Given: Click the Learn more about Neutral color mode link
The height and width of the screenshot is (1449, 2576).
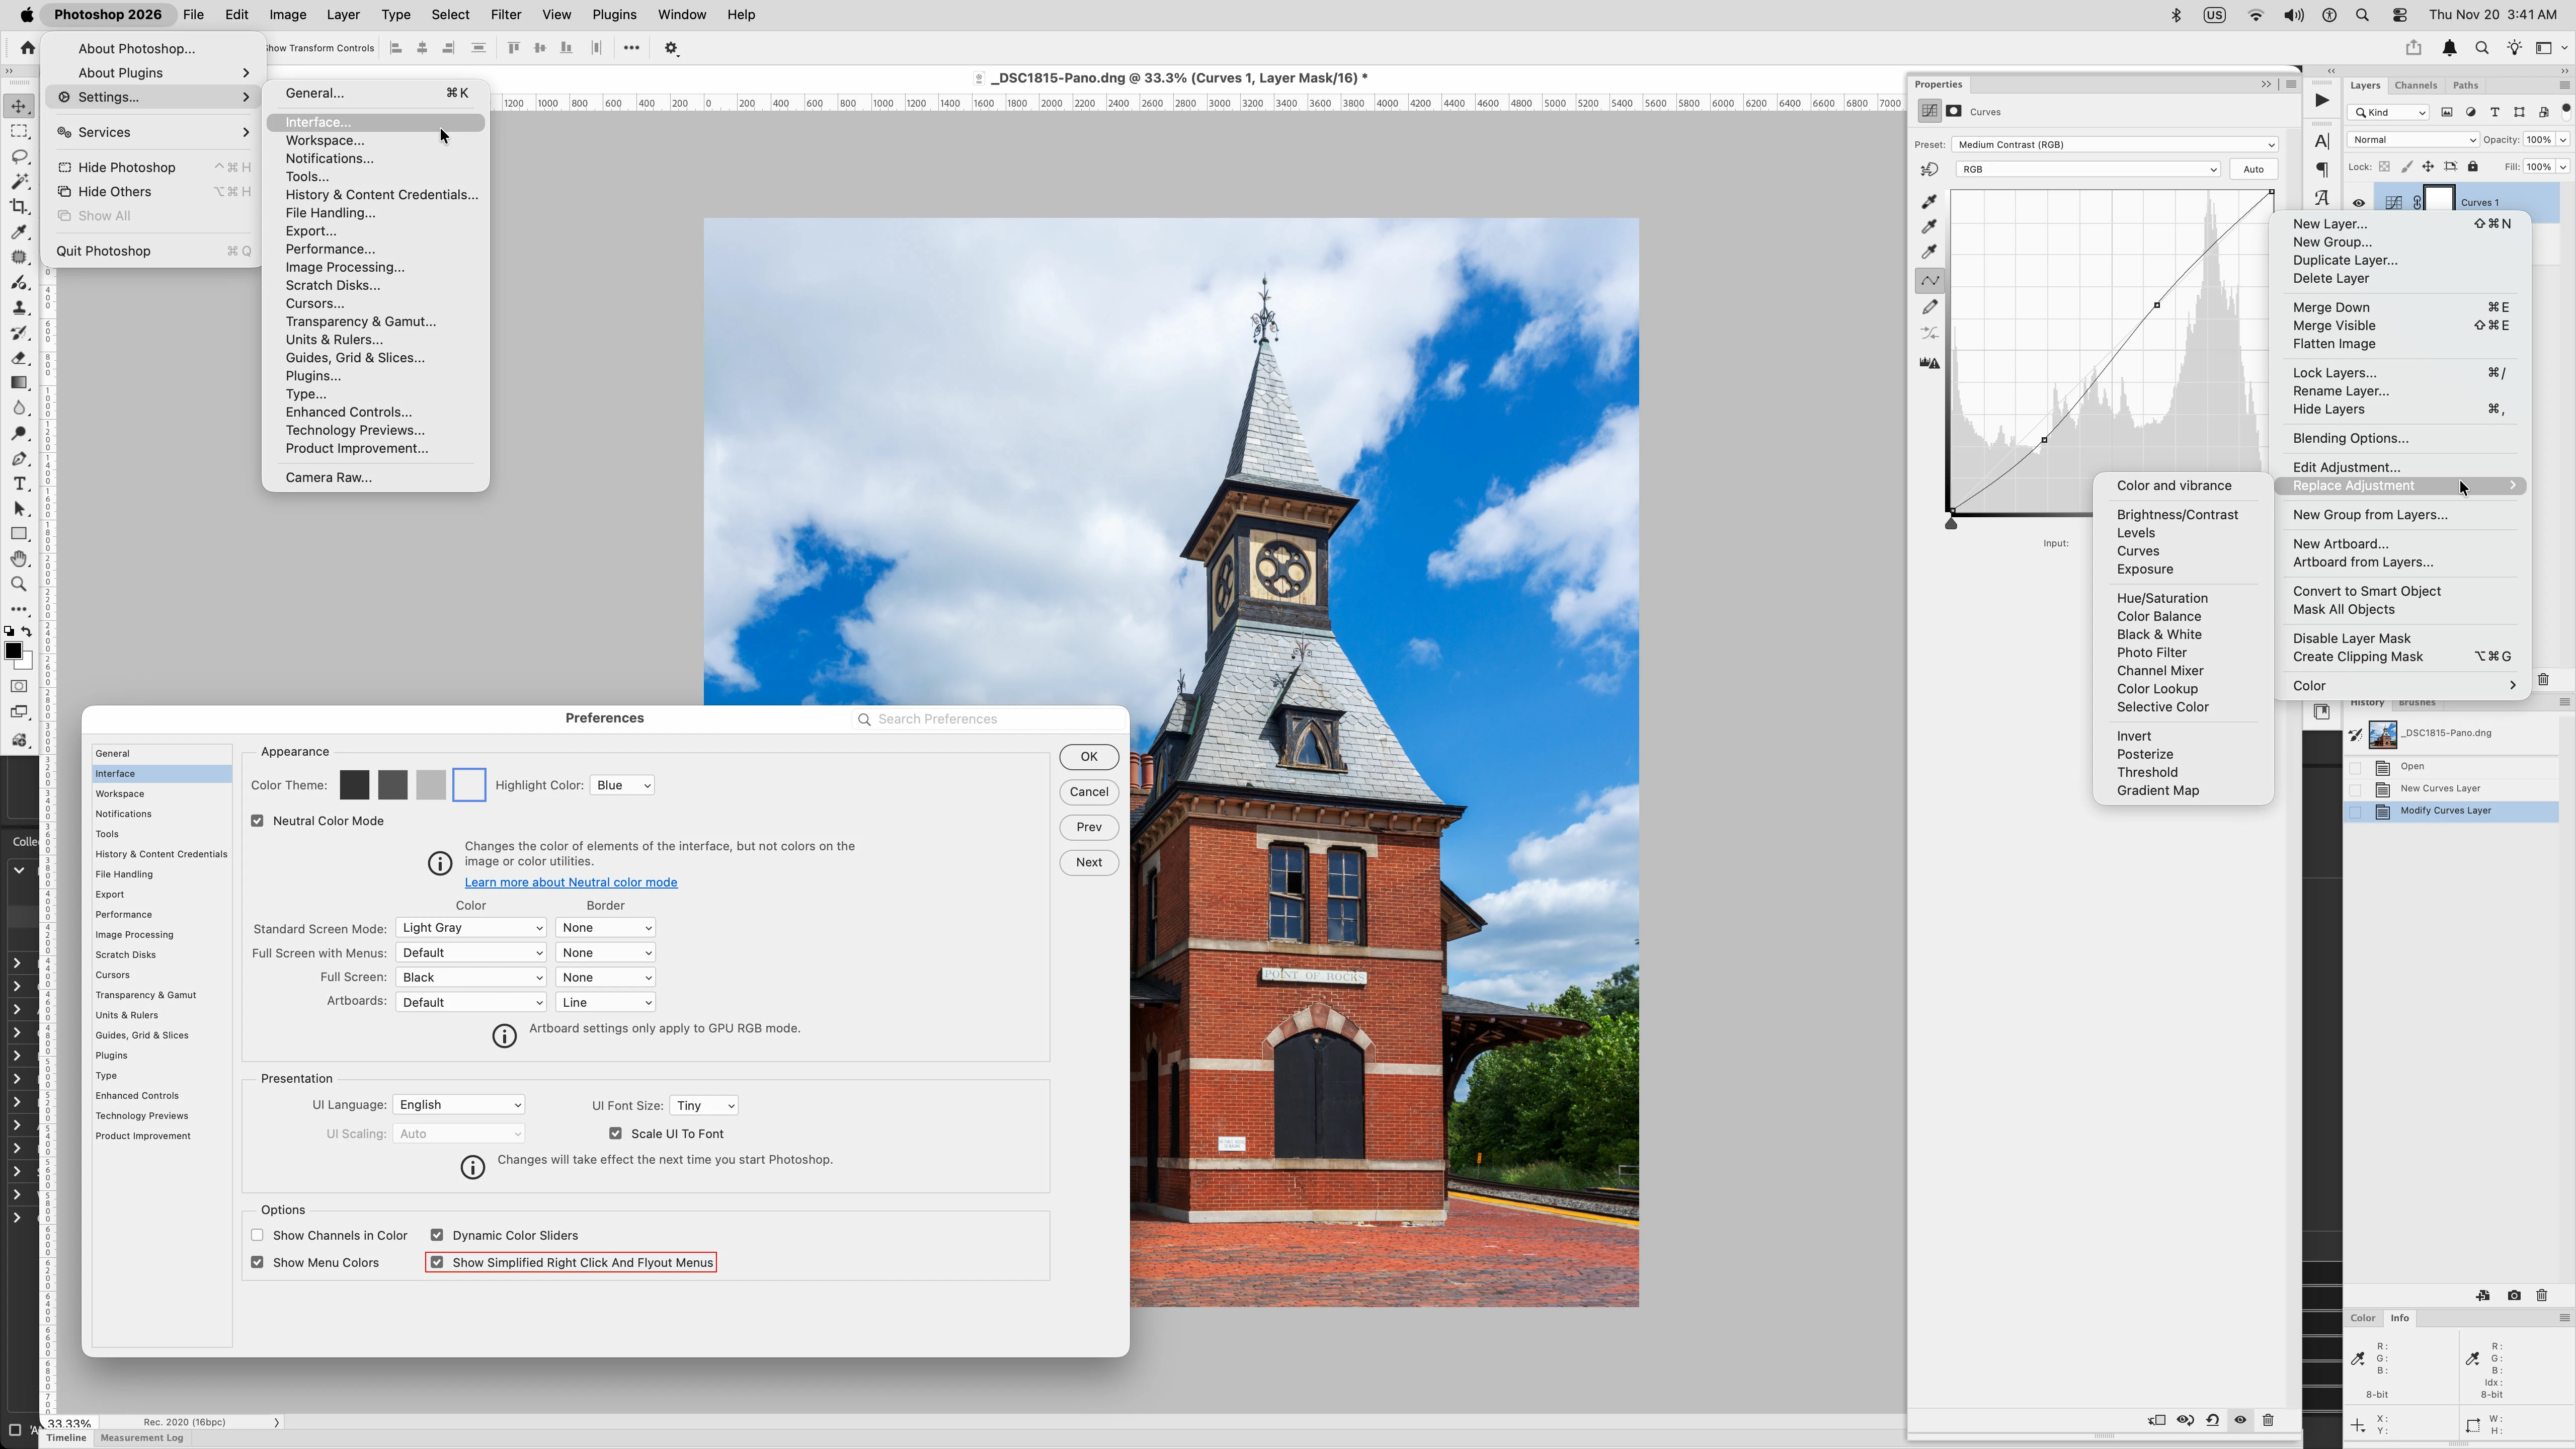Looking at the screenshot, I should pyautogui.click(x=570, y=882).
